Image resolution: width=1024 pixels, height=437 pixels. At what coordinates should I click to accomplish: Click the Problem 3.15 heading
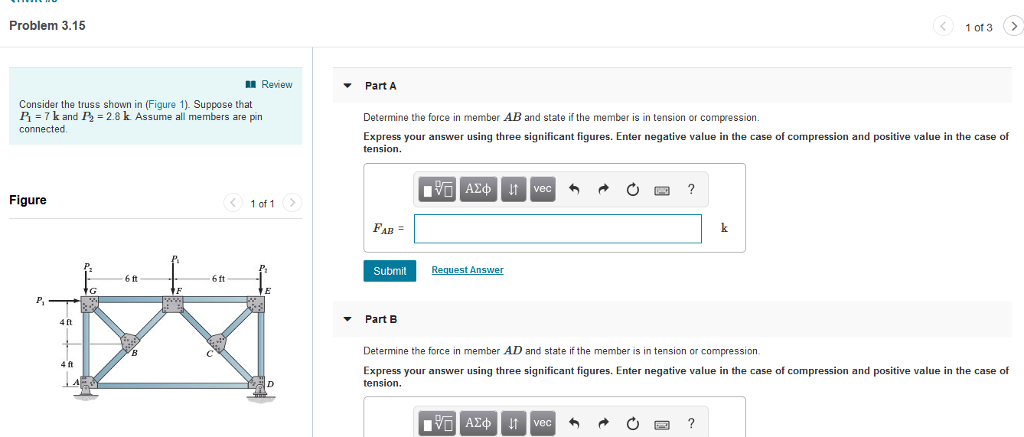point(47,25)
